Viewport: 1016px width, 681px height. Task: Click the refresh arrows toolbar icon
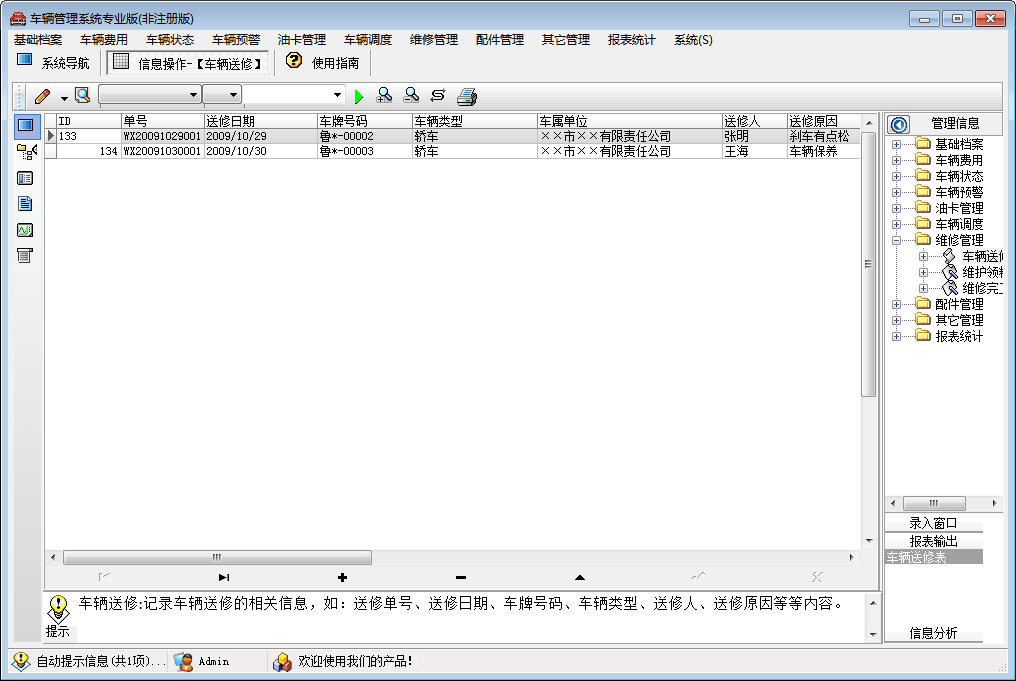[438, 96]
